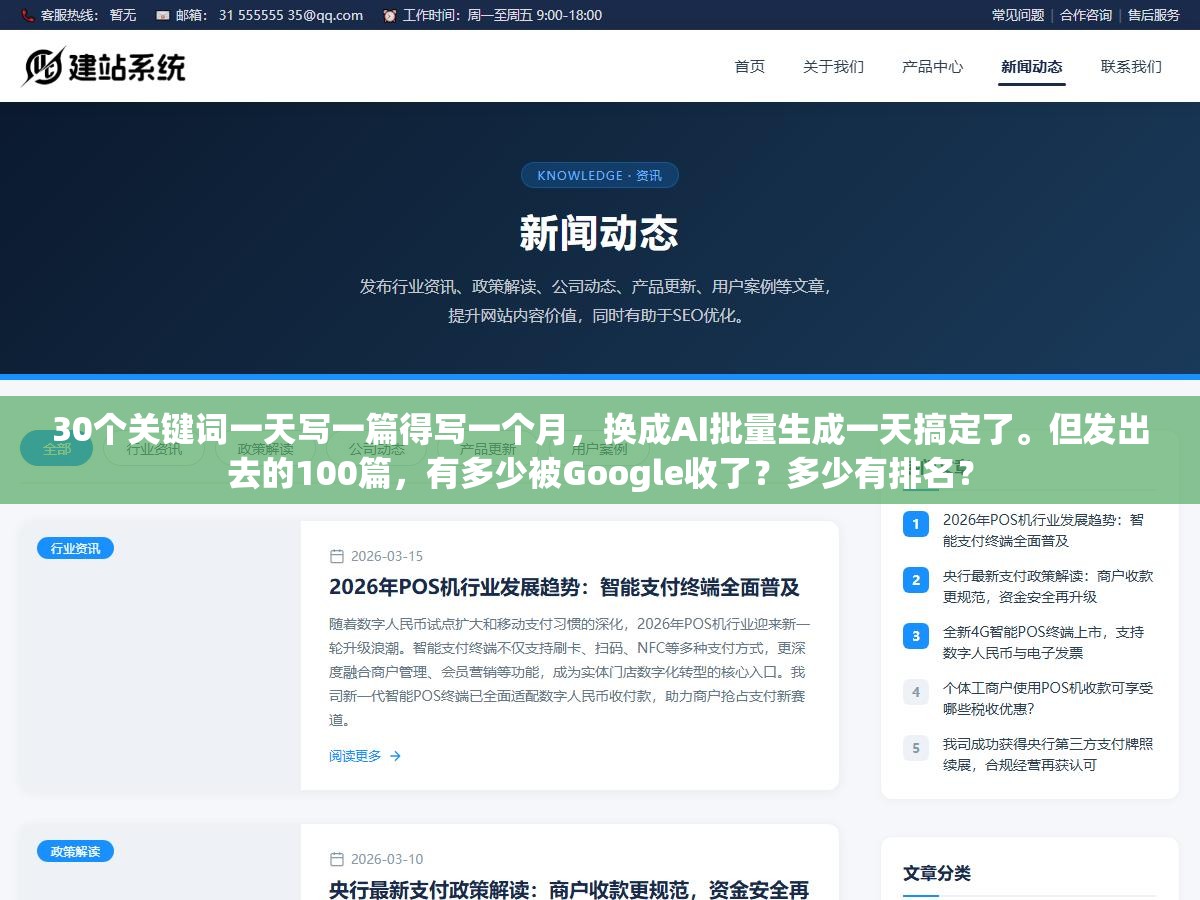
Task: Open 联系我们 in the navigation
Action: (1131, 66)
